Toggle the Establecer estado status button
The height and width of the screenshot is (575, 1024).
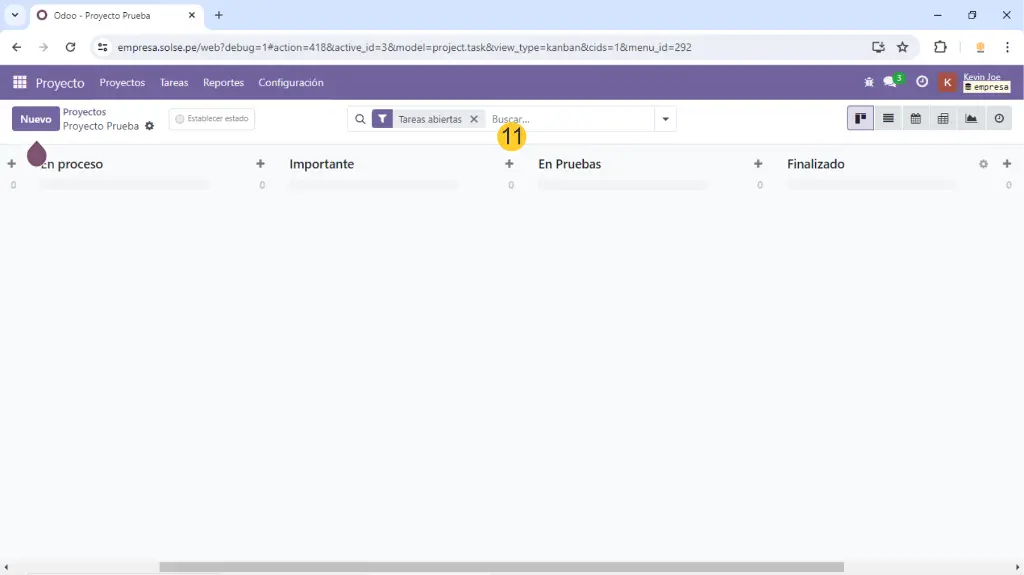pos(212,119)
